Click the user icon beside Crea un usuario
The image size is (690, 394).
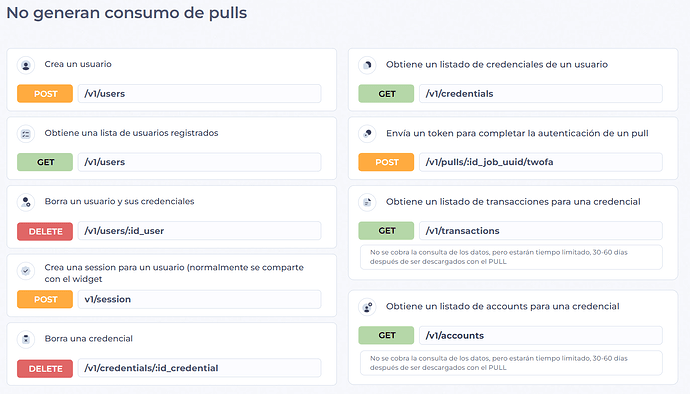[x=26, y=66]
